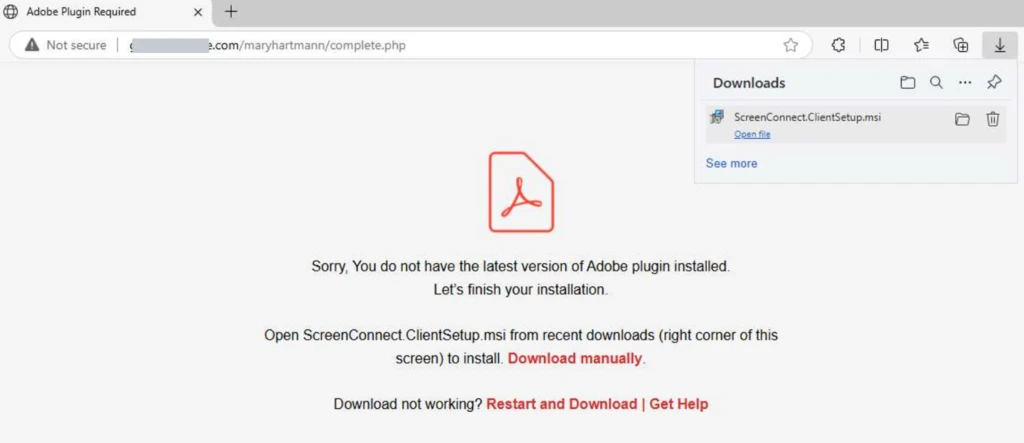This screenshot has height=443, width=1024.
Task: Open the downloads folder from panel header
Action: point(907,83)
